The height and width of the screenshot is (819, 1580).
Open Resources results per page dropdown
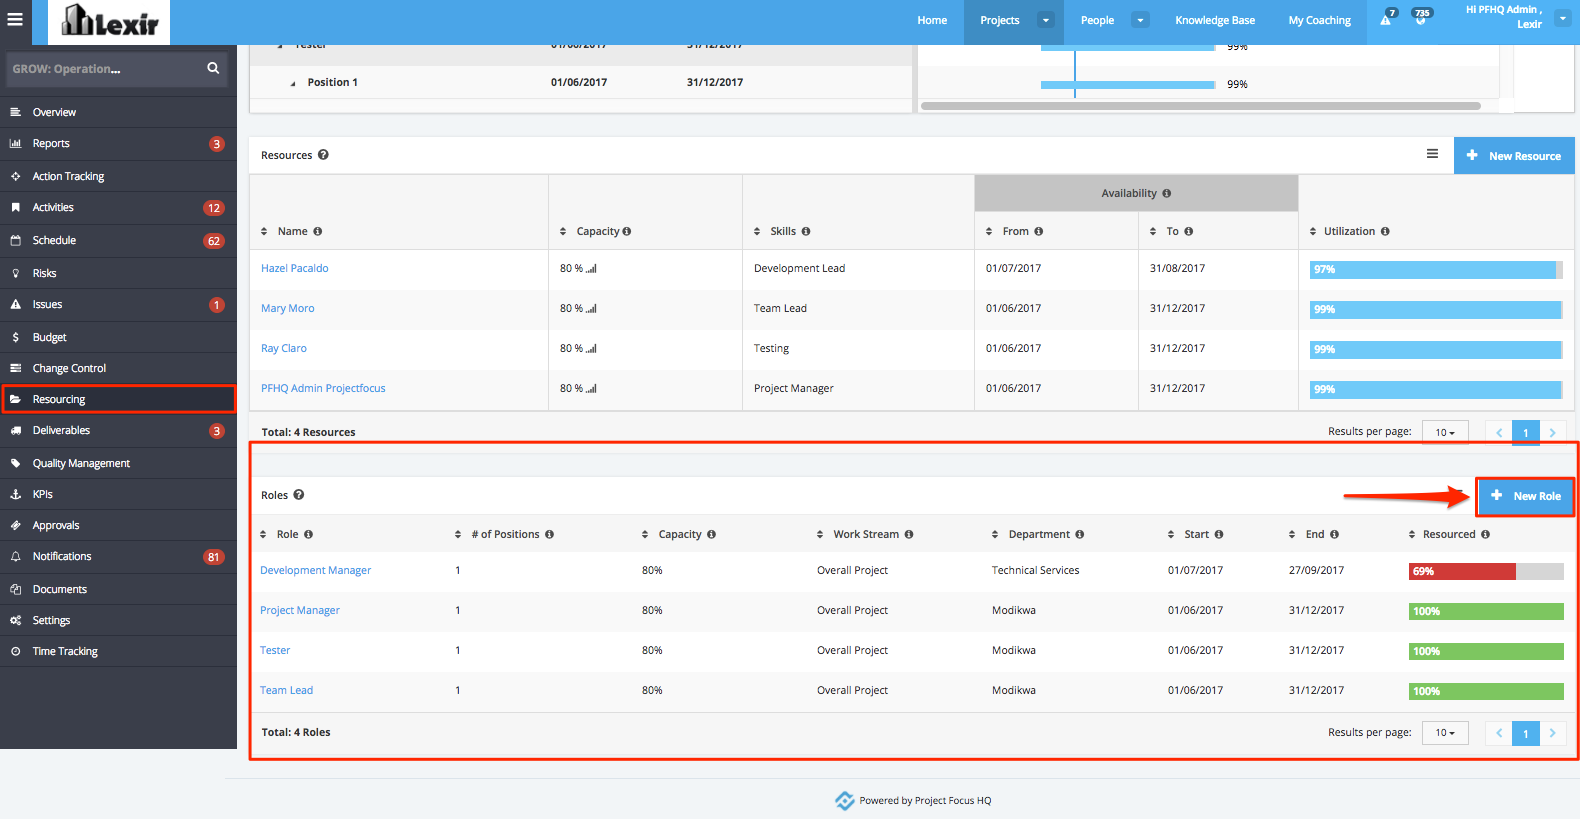point(1445,432)
